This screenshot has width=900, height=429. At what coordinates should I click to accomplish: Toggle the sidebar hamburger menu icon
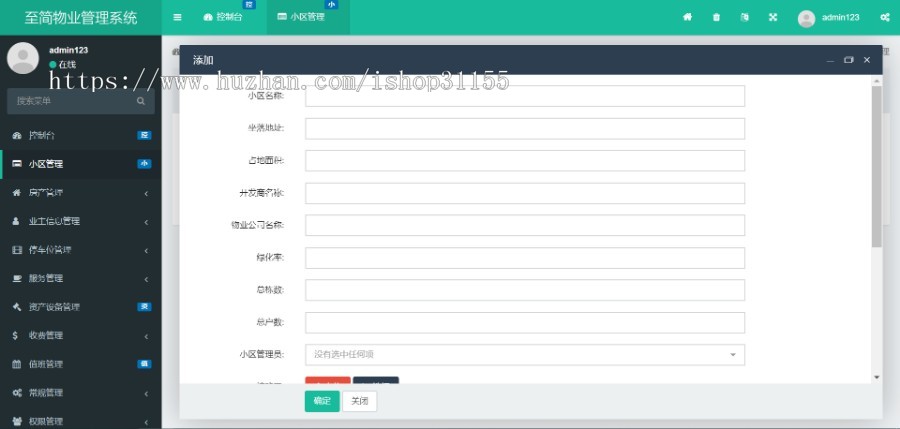[177, 17]
